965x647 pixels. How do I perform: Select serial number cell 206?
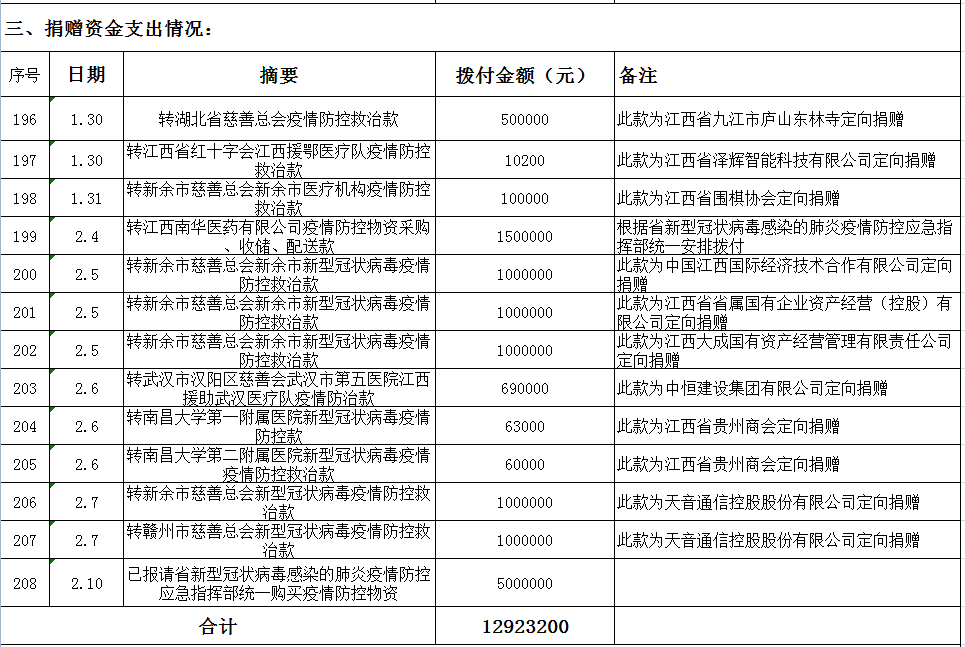coord(25,503)
